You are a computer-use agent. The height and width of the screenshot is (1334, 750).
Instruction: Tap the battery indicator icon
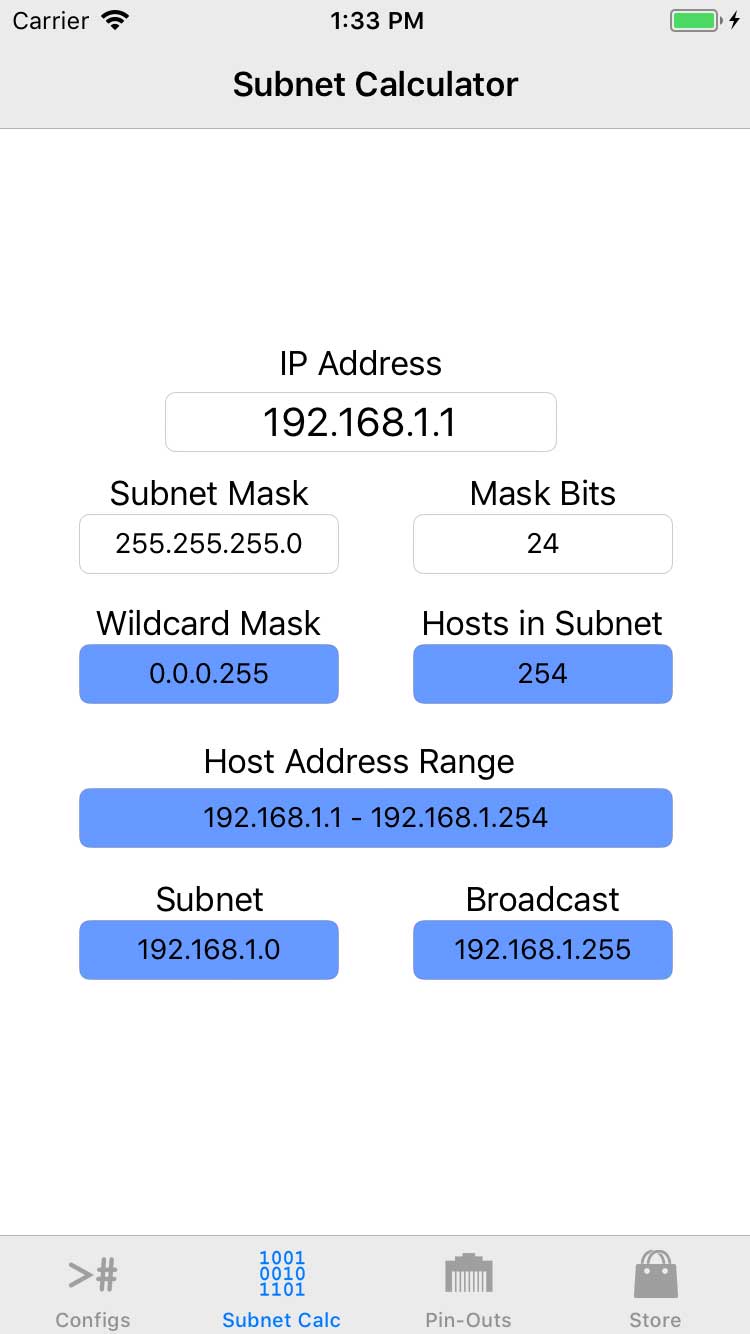[x=695, y=20]
